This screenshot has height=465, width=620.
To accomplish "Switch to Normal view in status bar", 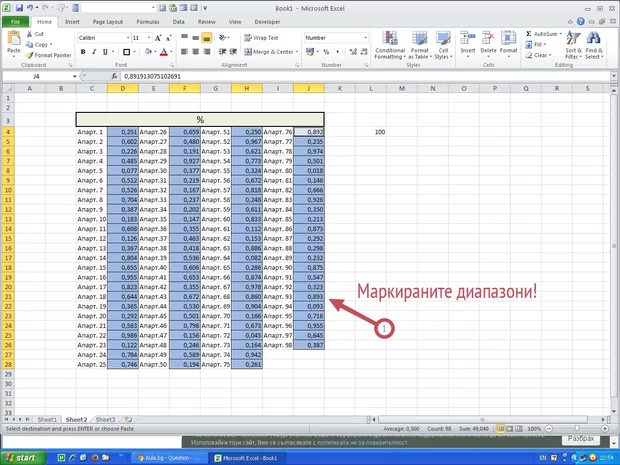I will click(x=501, y=429).
